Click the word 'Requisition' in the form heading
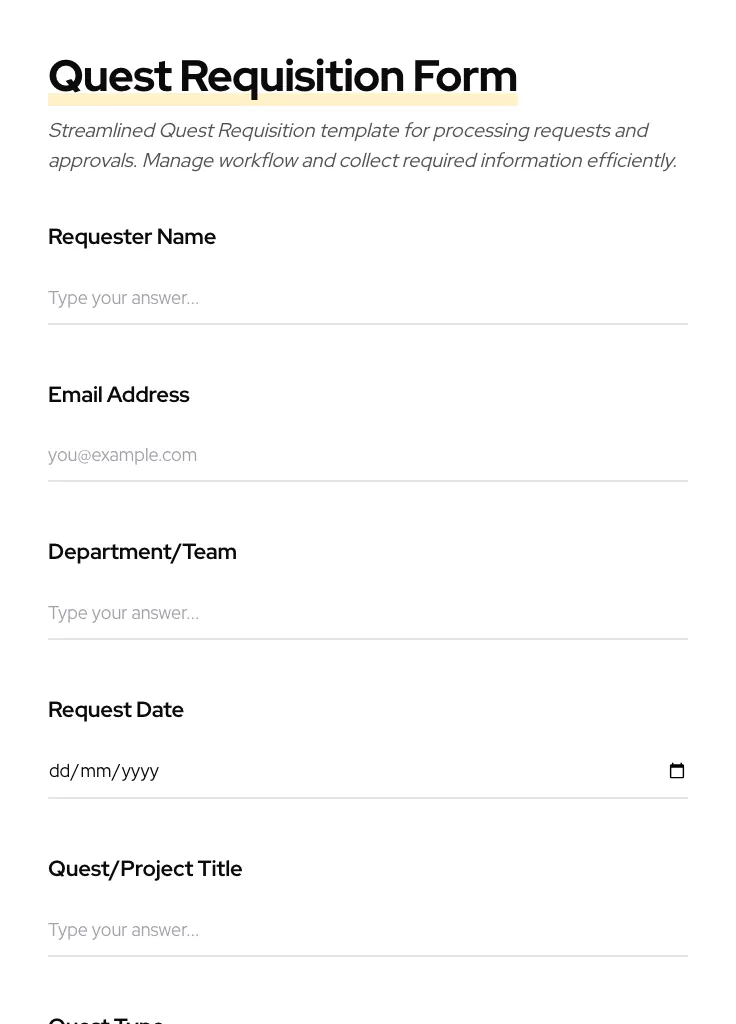 tap(292, 77)
